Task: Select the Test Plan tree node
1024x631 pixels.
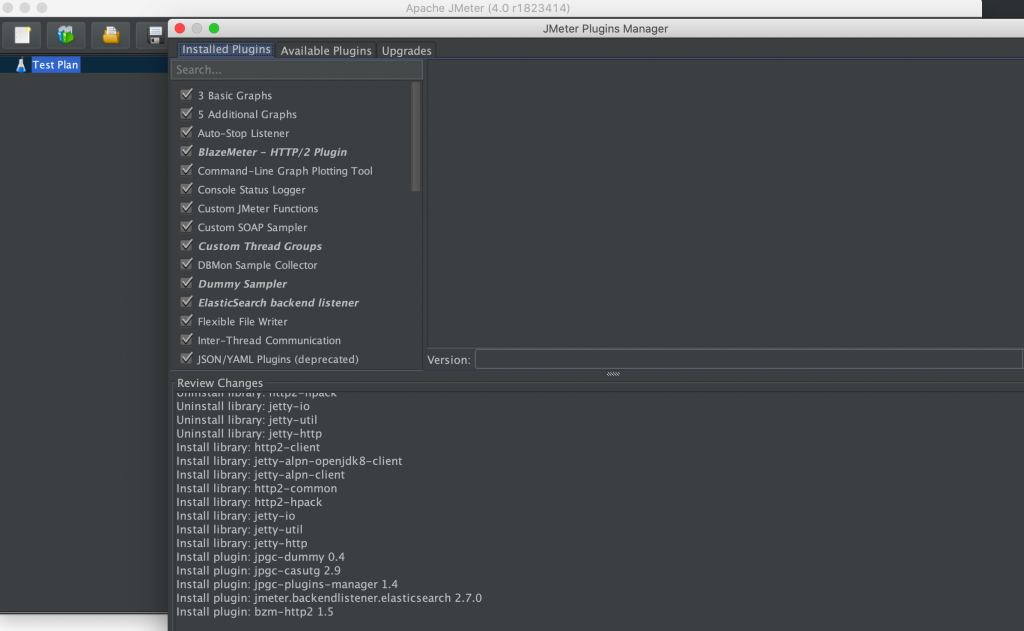Action: click(x=55, y=65)
